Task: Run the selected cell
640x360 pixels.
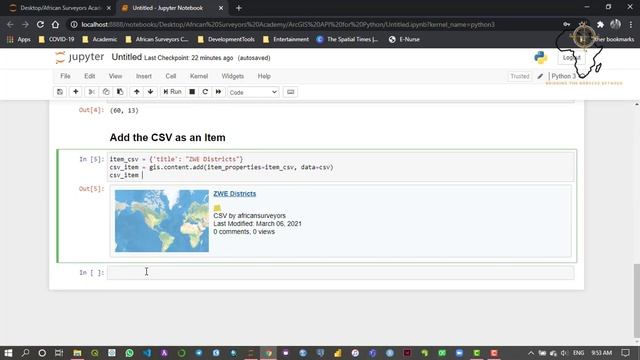Action: tap(172, 92)
